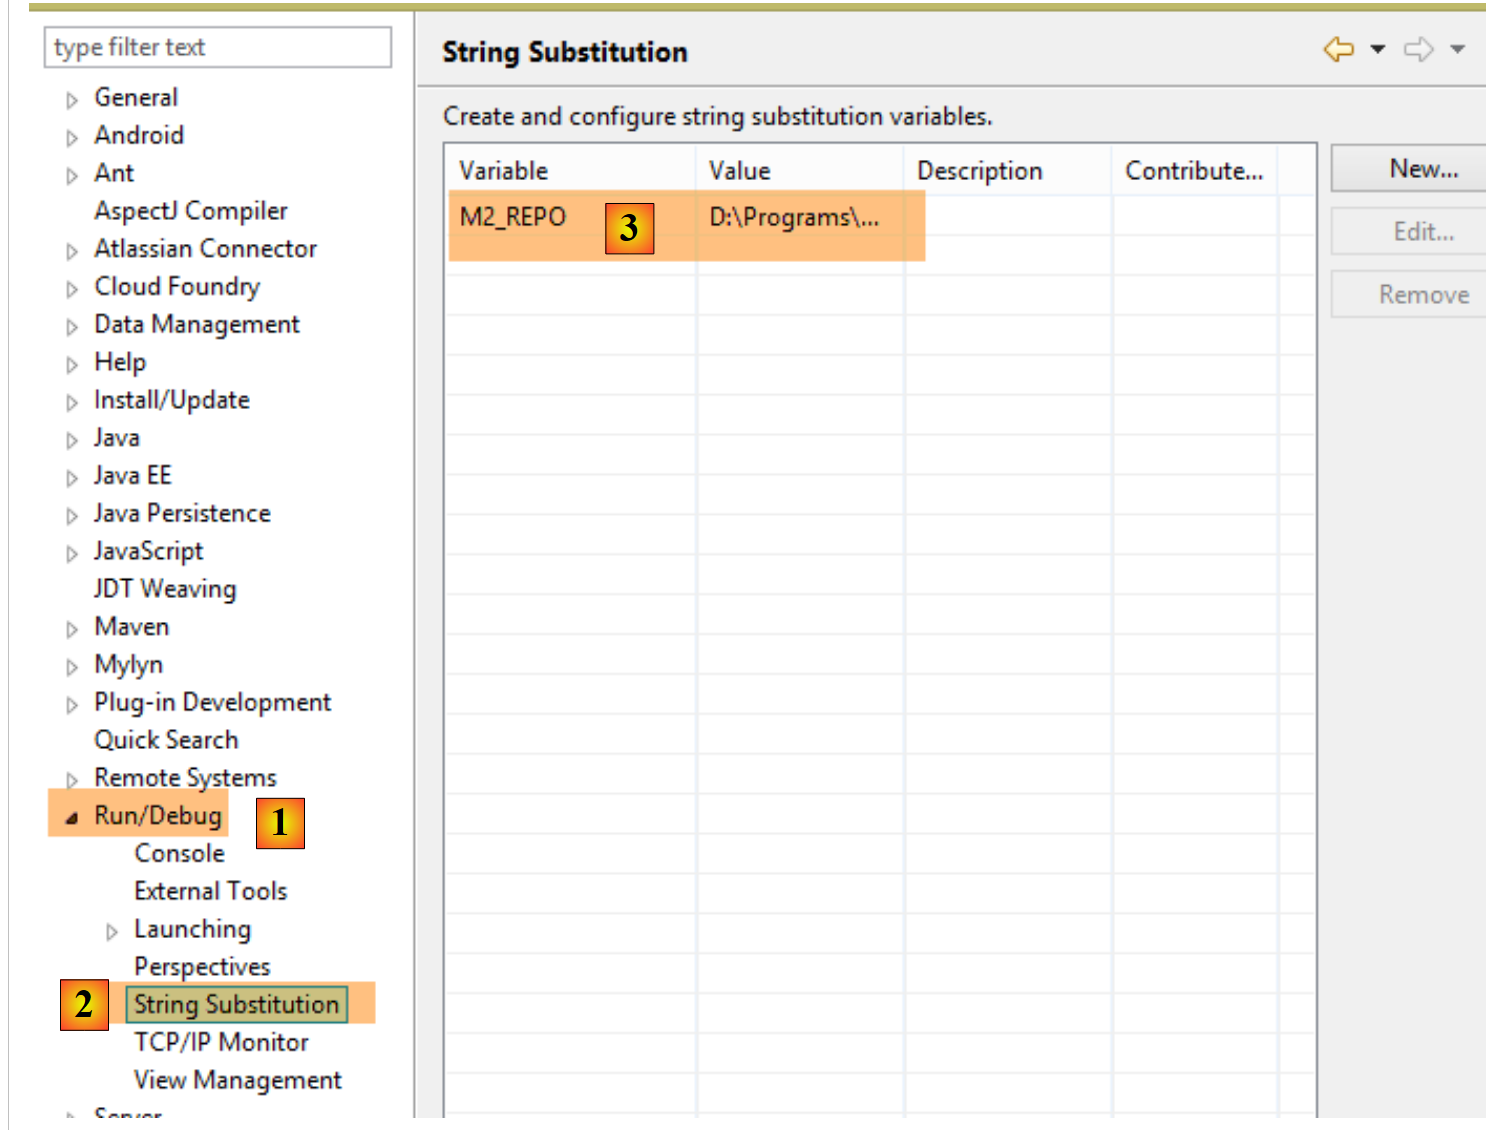
Task: Click inside the type filter text field
Action: click(217, 47)
